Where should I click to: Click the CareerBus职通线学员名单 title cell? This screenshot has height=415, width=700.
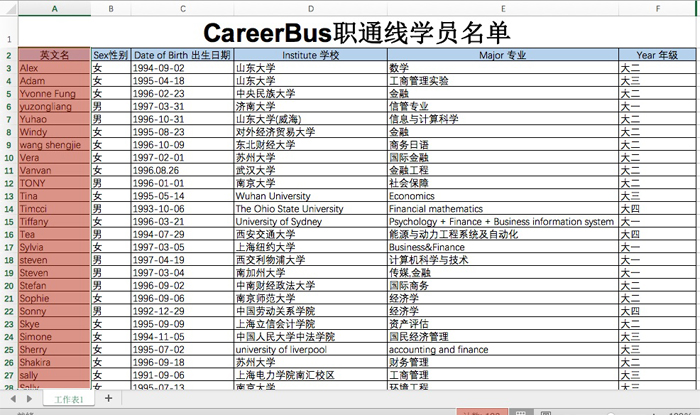click(x=357, y=32)
